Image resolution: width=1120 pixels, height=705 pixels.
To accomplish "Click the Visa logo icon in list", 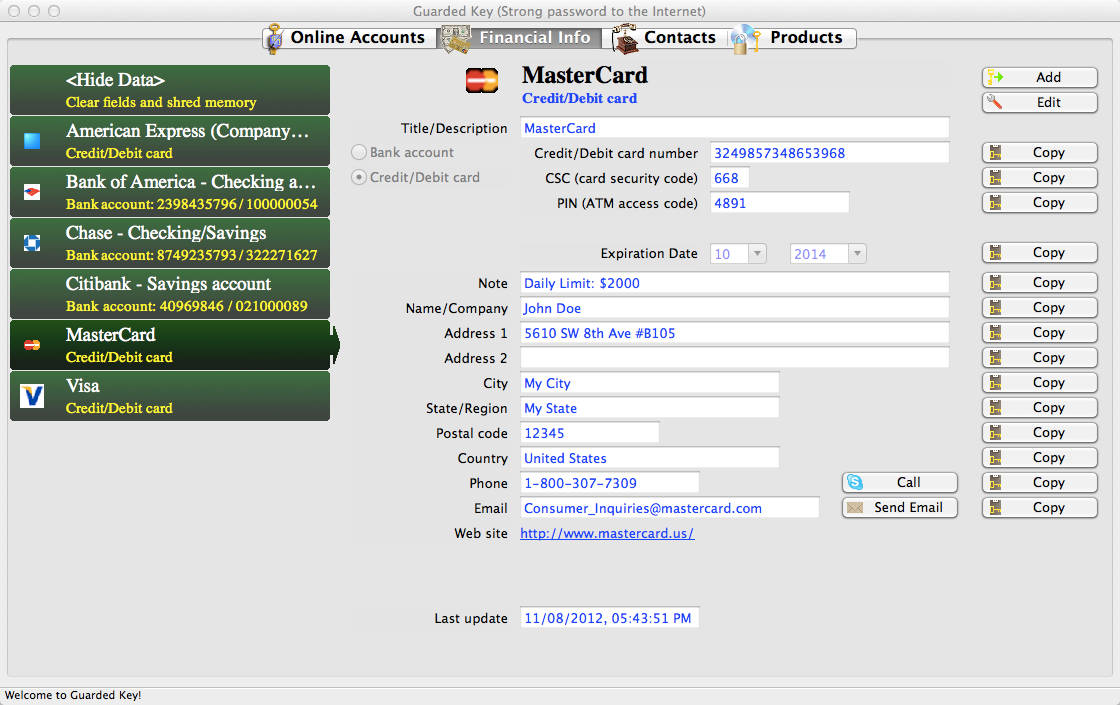I will tap(32, 396).
